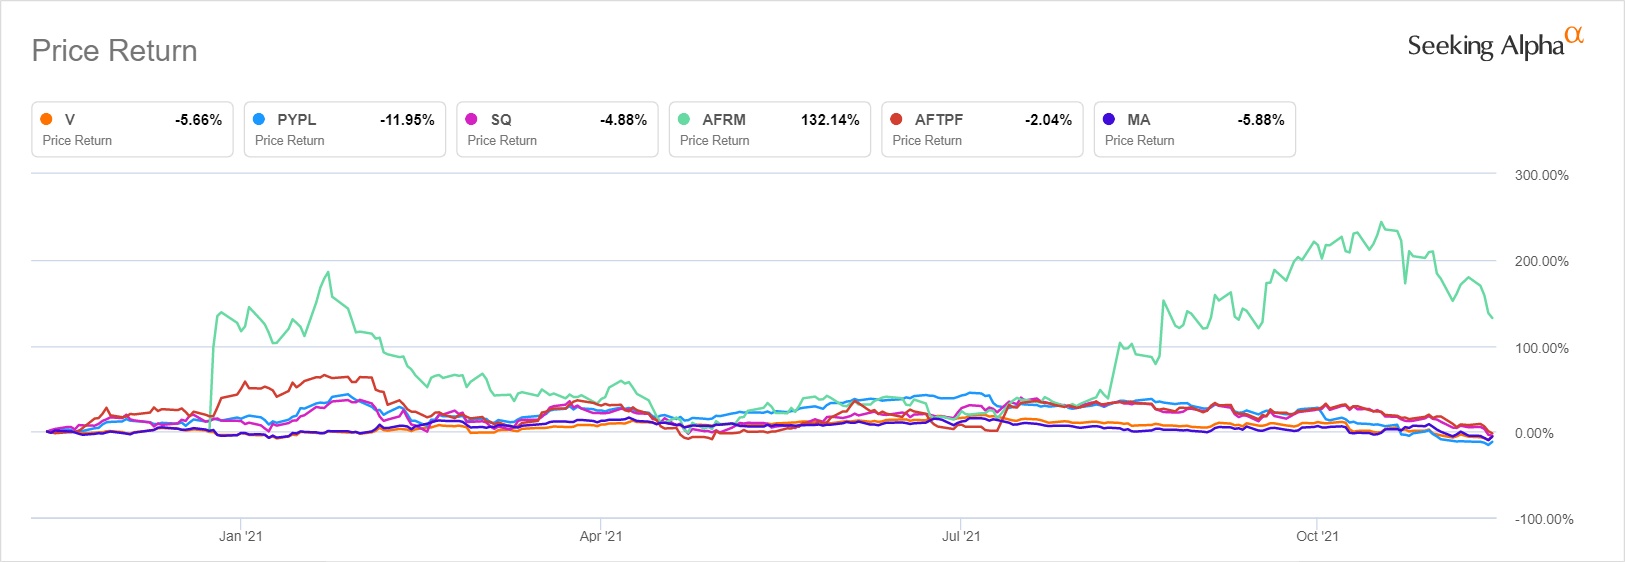1625x562 pixels.
Task: Select the MA ticker label
Action: click(x=1139, y=120)
